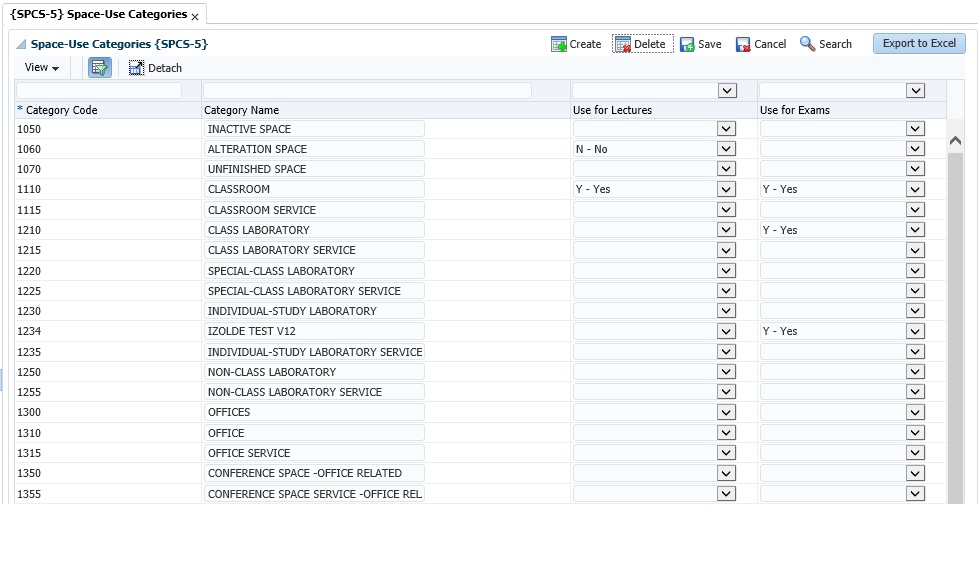Screen dimensions: 978x578
Task: Select the {SPCS-5} Space-Use Categories tab
Action: point(98,14)
